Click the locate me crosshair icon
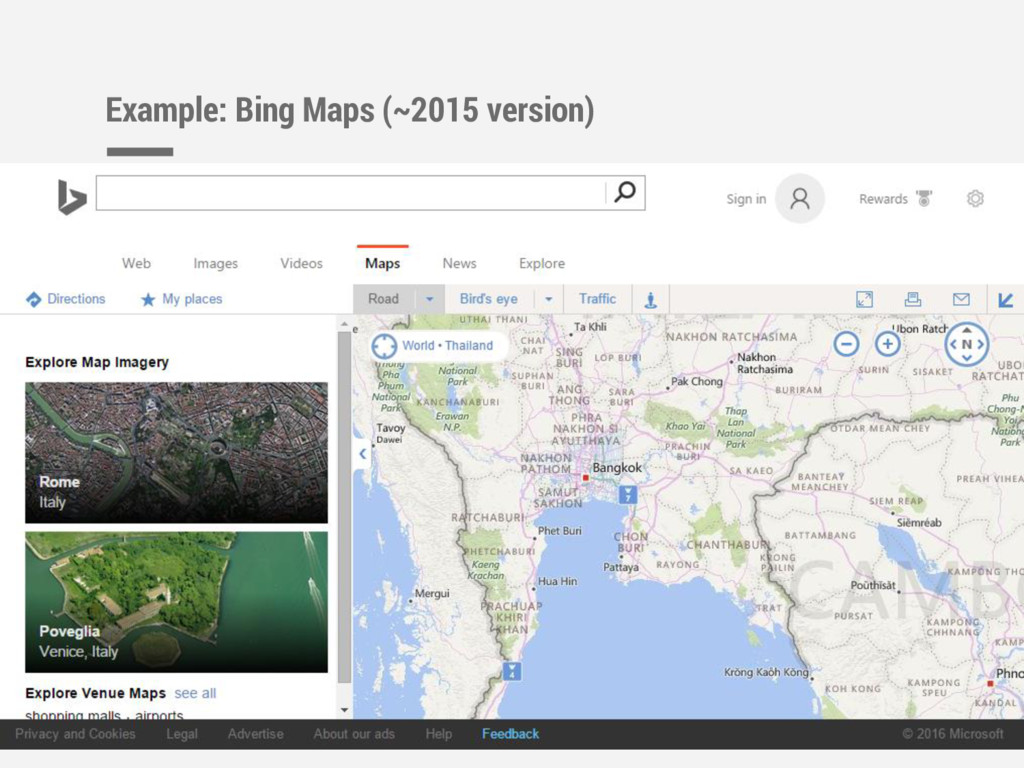The image size is (1024, 768). [384, 345]
